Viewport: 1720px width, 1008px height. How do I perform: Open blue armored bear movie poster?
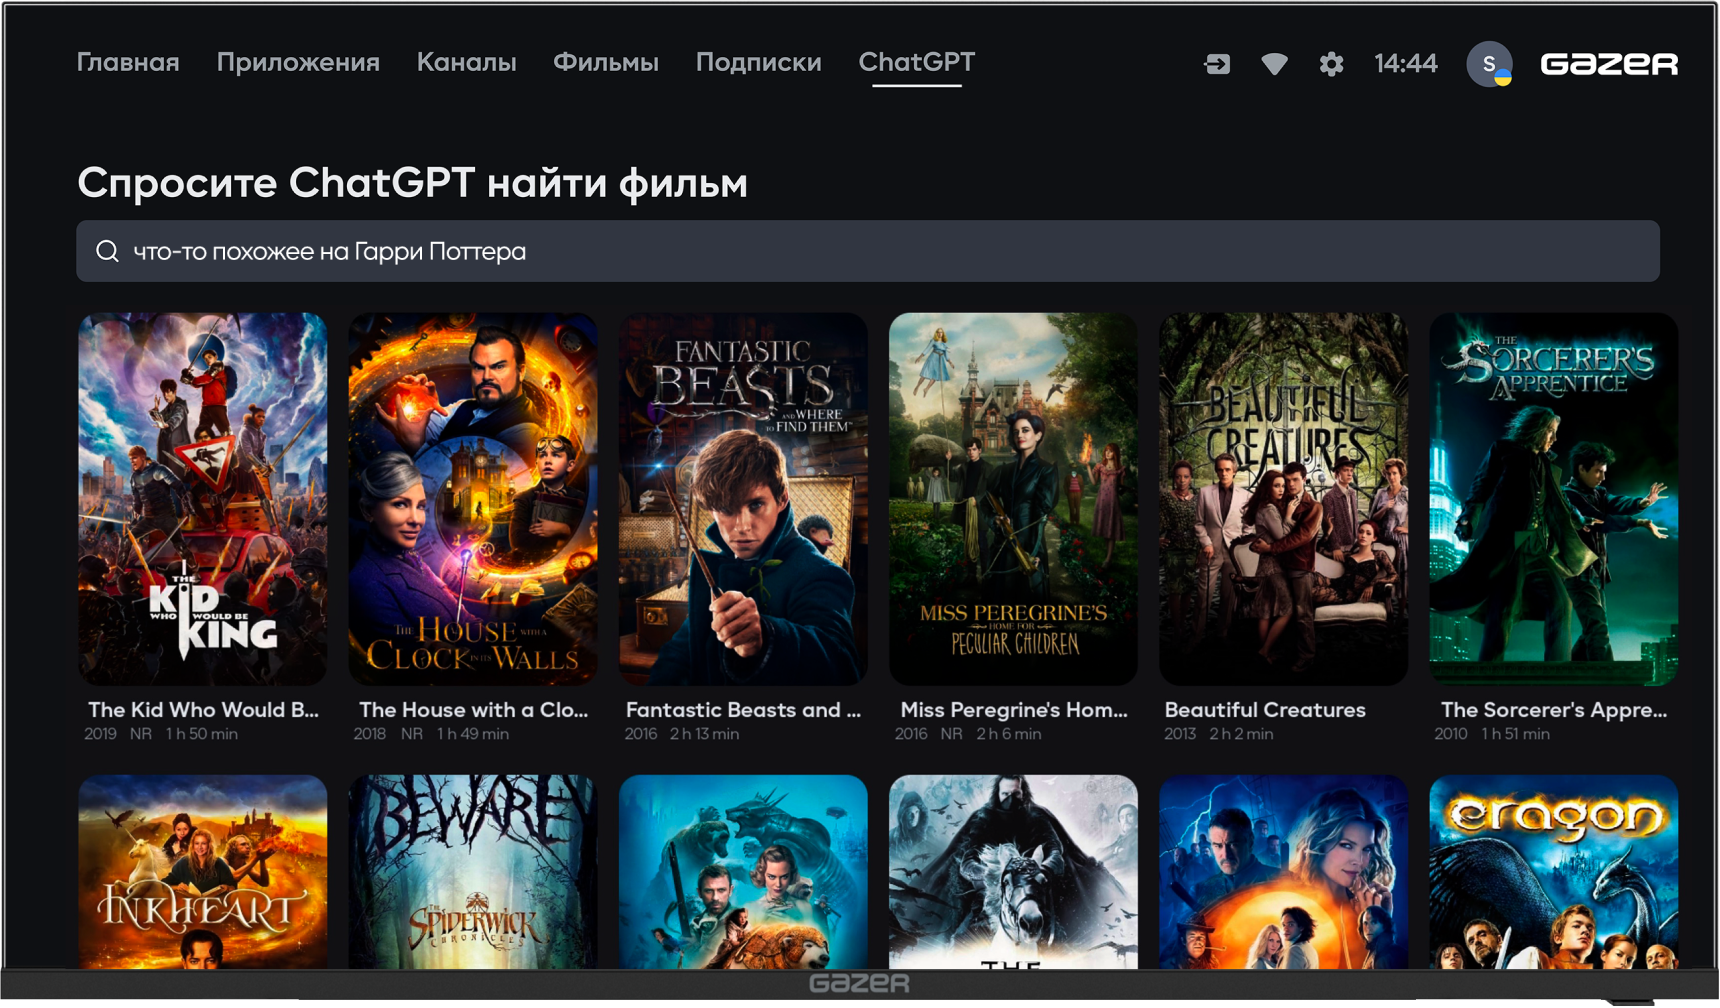click(x=743, y=872)
